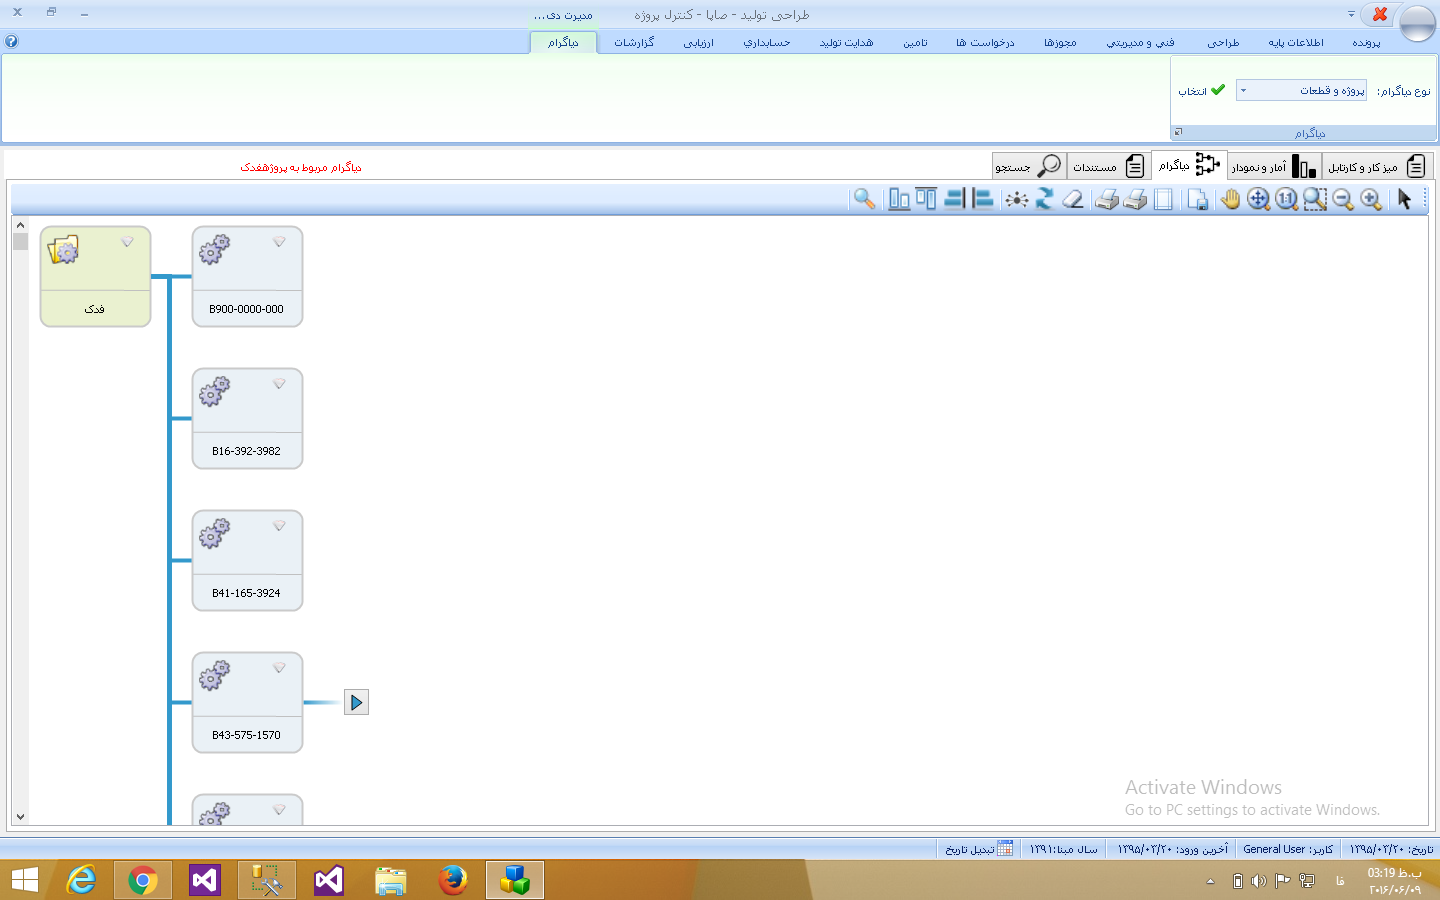Screen dimensions: 1440x900
Task: Click تبدیل تاریخ in the status bar
Action: click(978, 849)
